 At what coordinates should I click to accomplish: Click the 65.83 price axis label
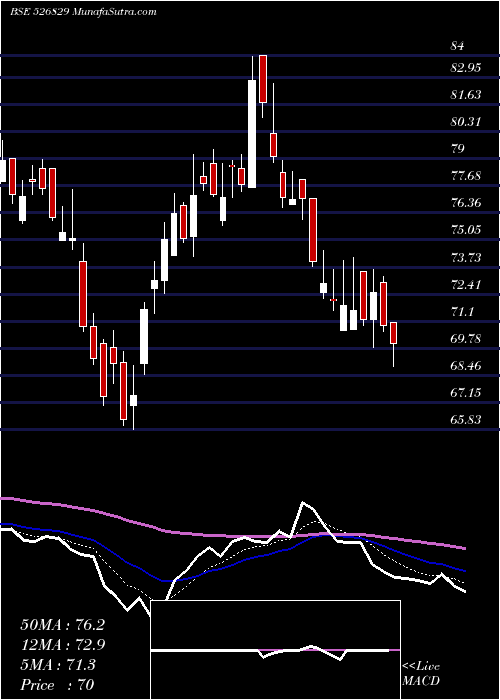(x=466, y=420)
